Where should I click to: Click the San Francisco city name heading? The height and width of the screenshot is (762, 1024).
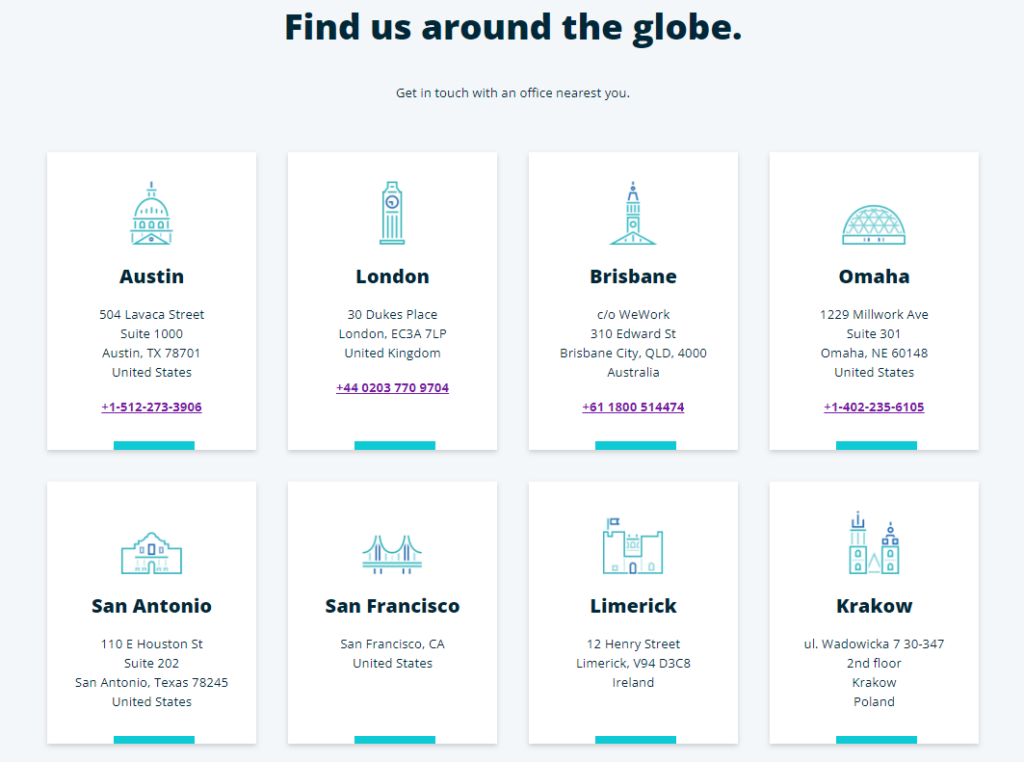point(392,606)
